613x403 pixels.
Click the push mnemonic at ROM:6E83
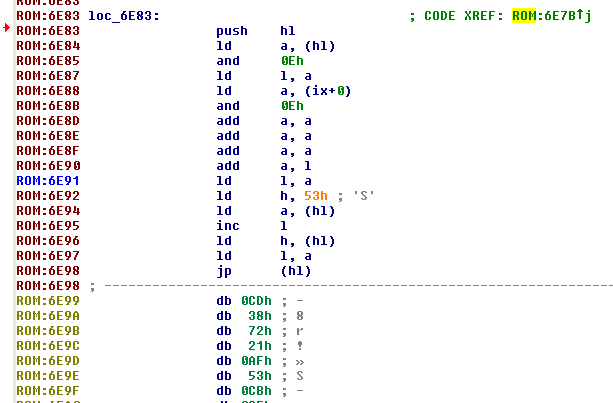[x=232, y=31]
